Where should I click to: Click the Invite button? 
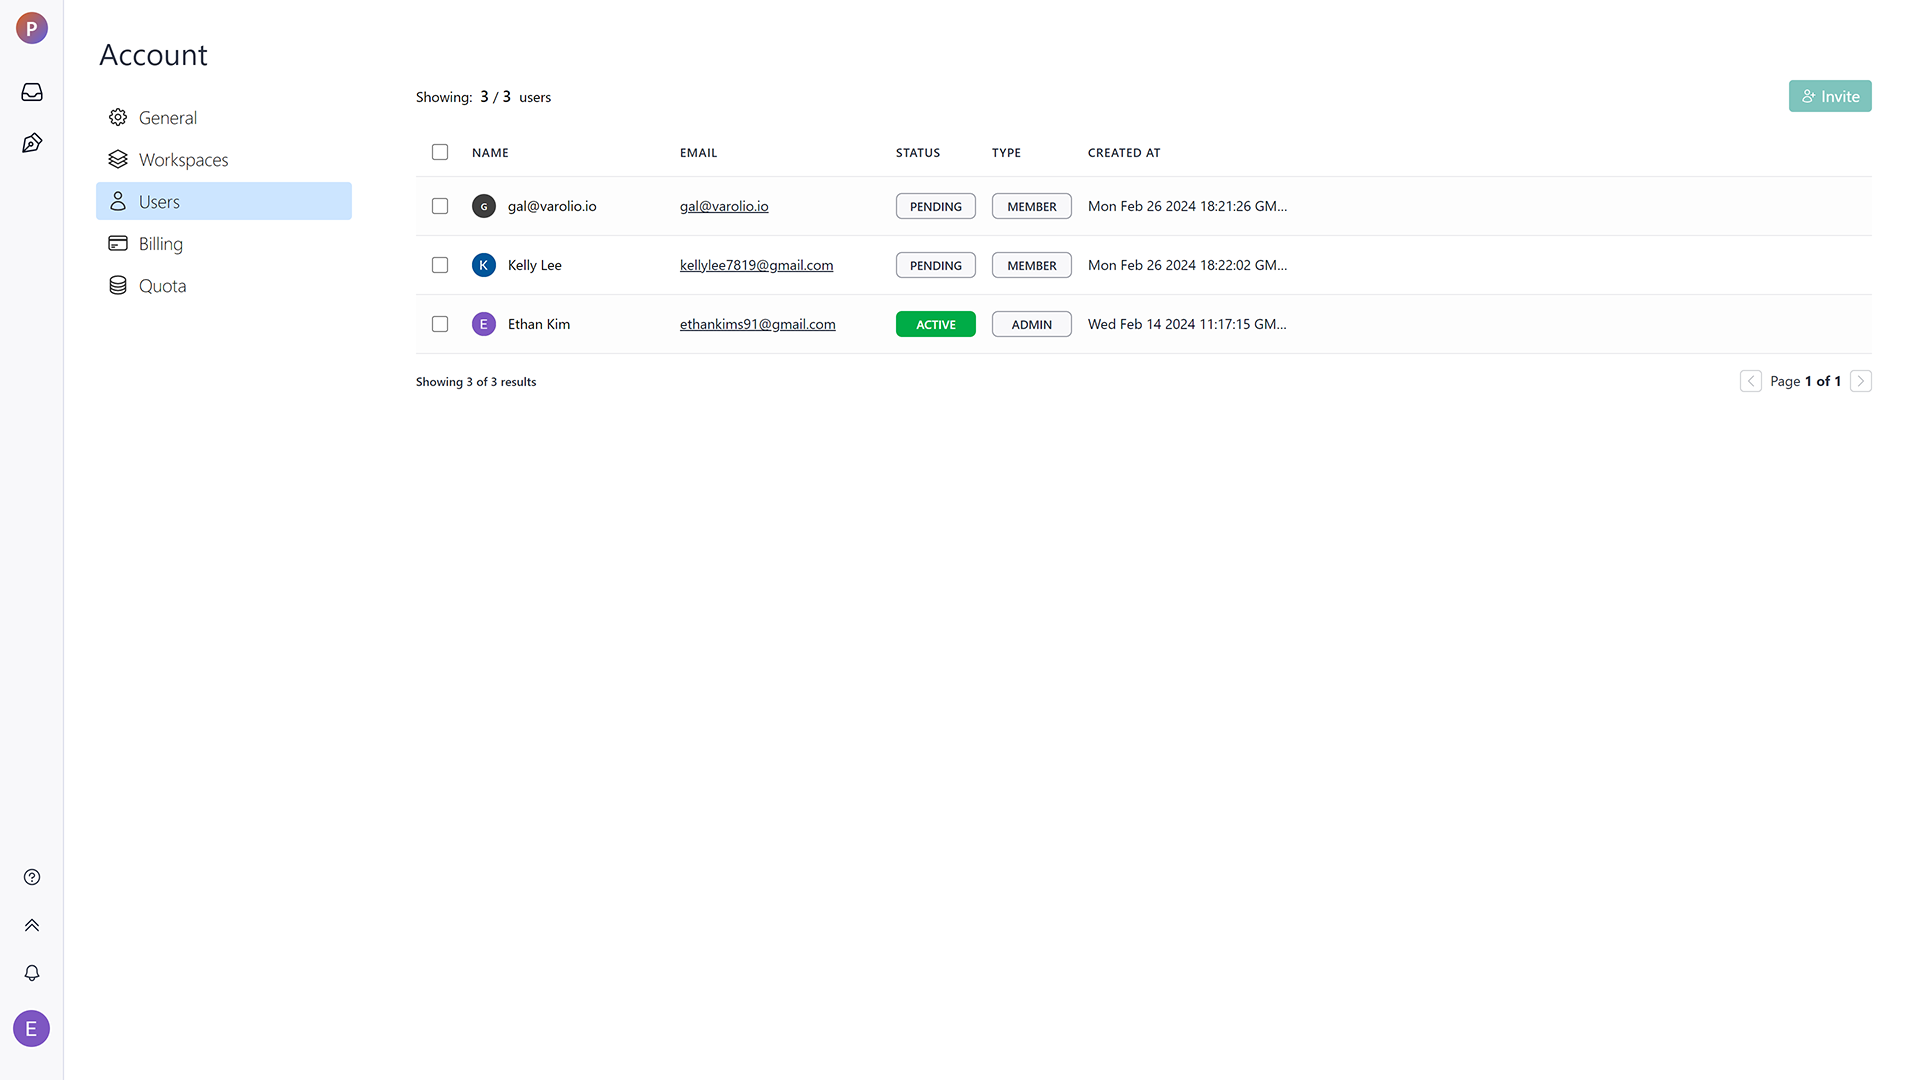(1829, 96)
